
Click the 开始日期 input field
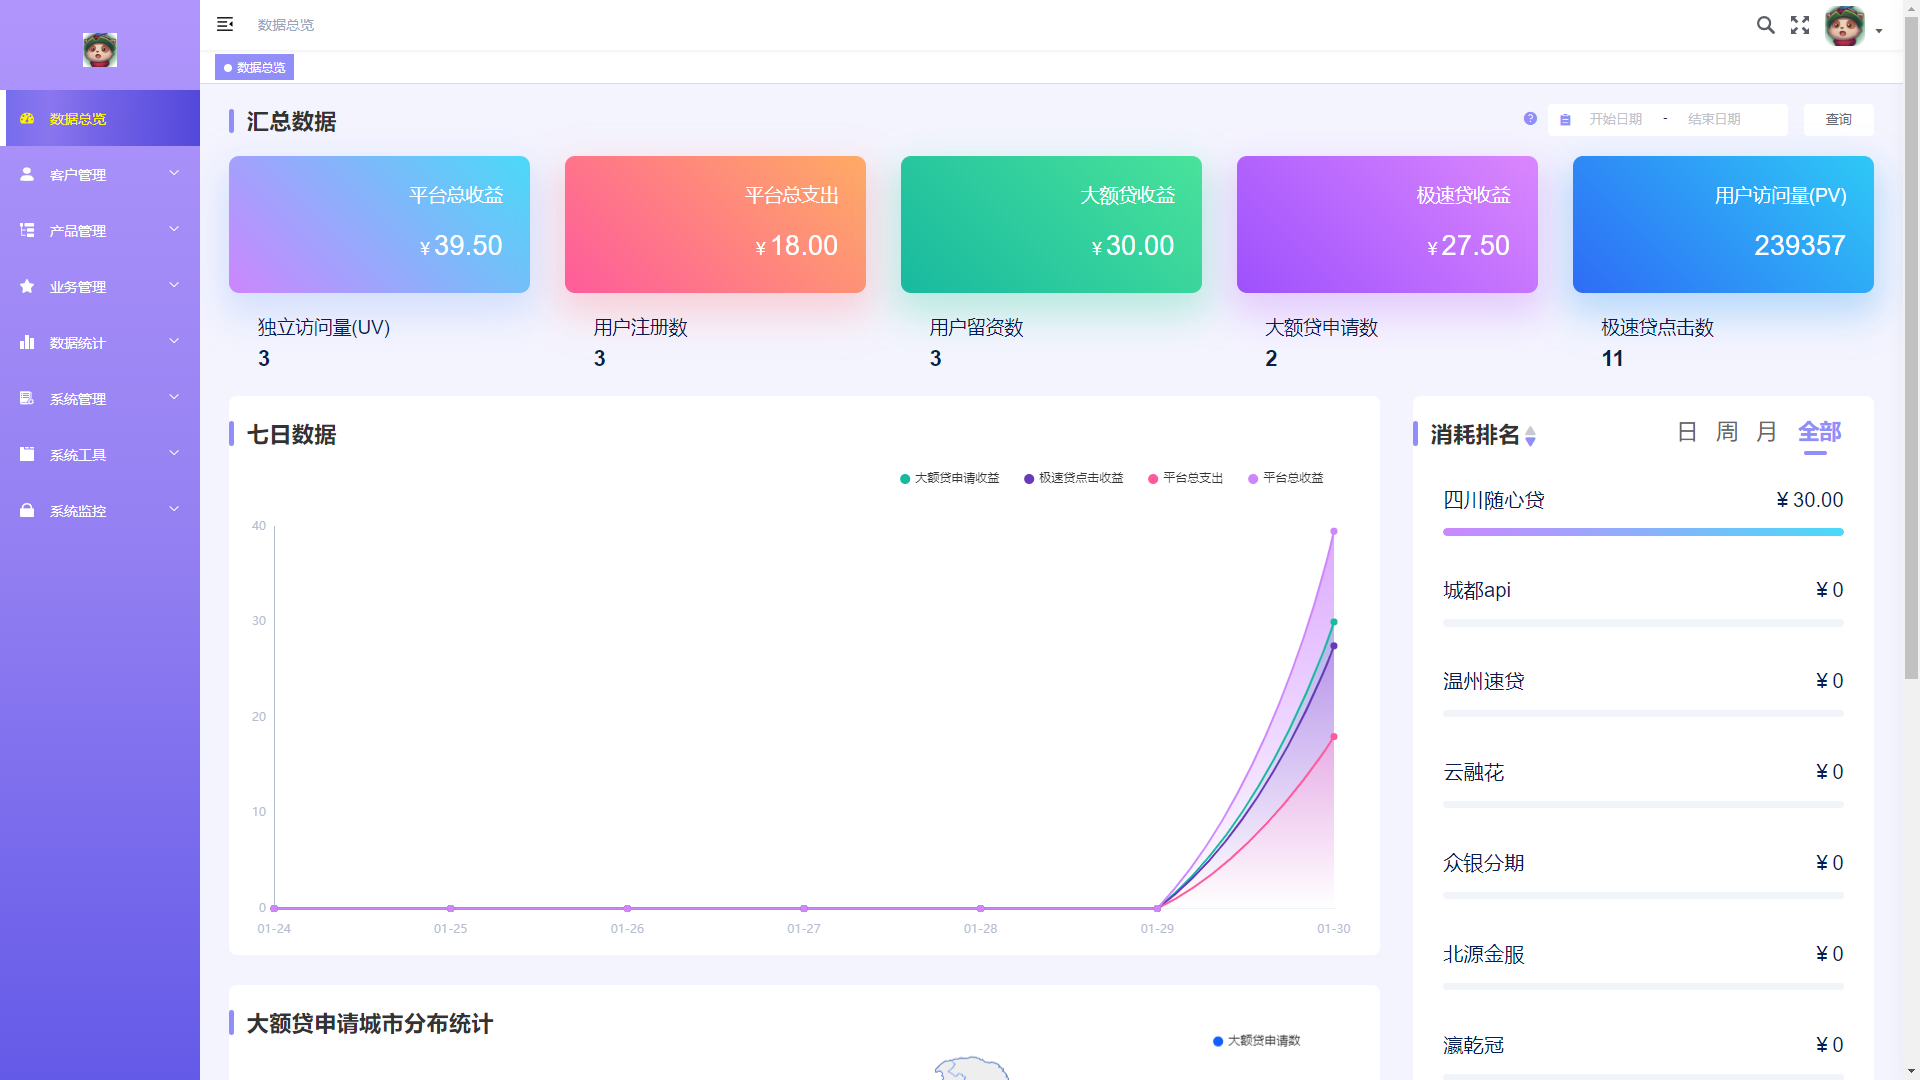1615,119
